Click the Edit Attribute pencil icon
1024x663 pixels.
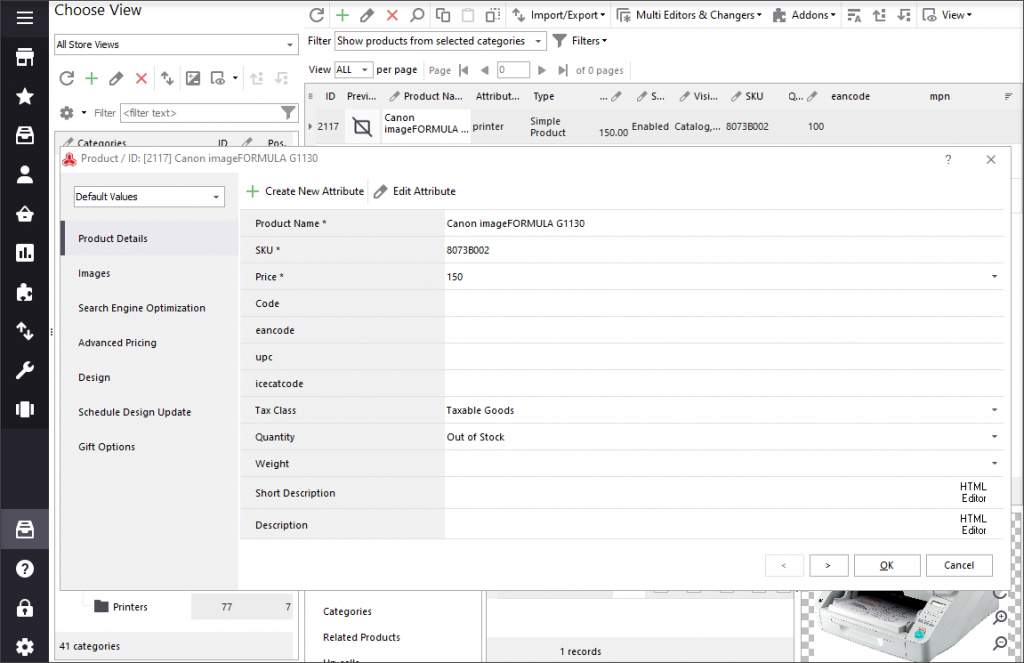click(381, 191)
